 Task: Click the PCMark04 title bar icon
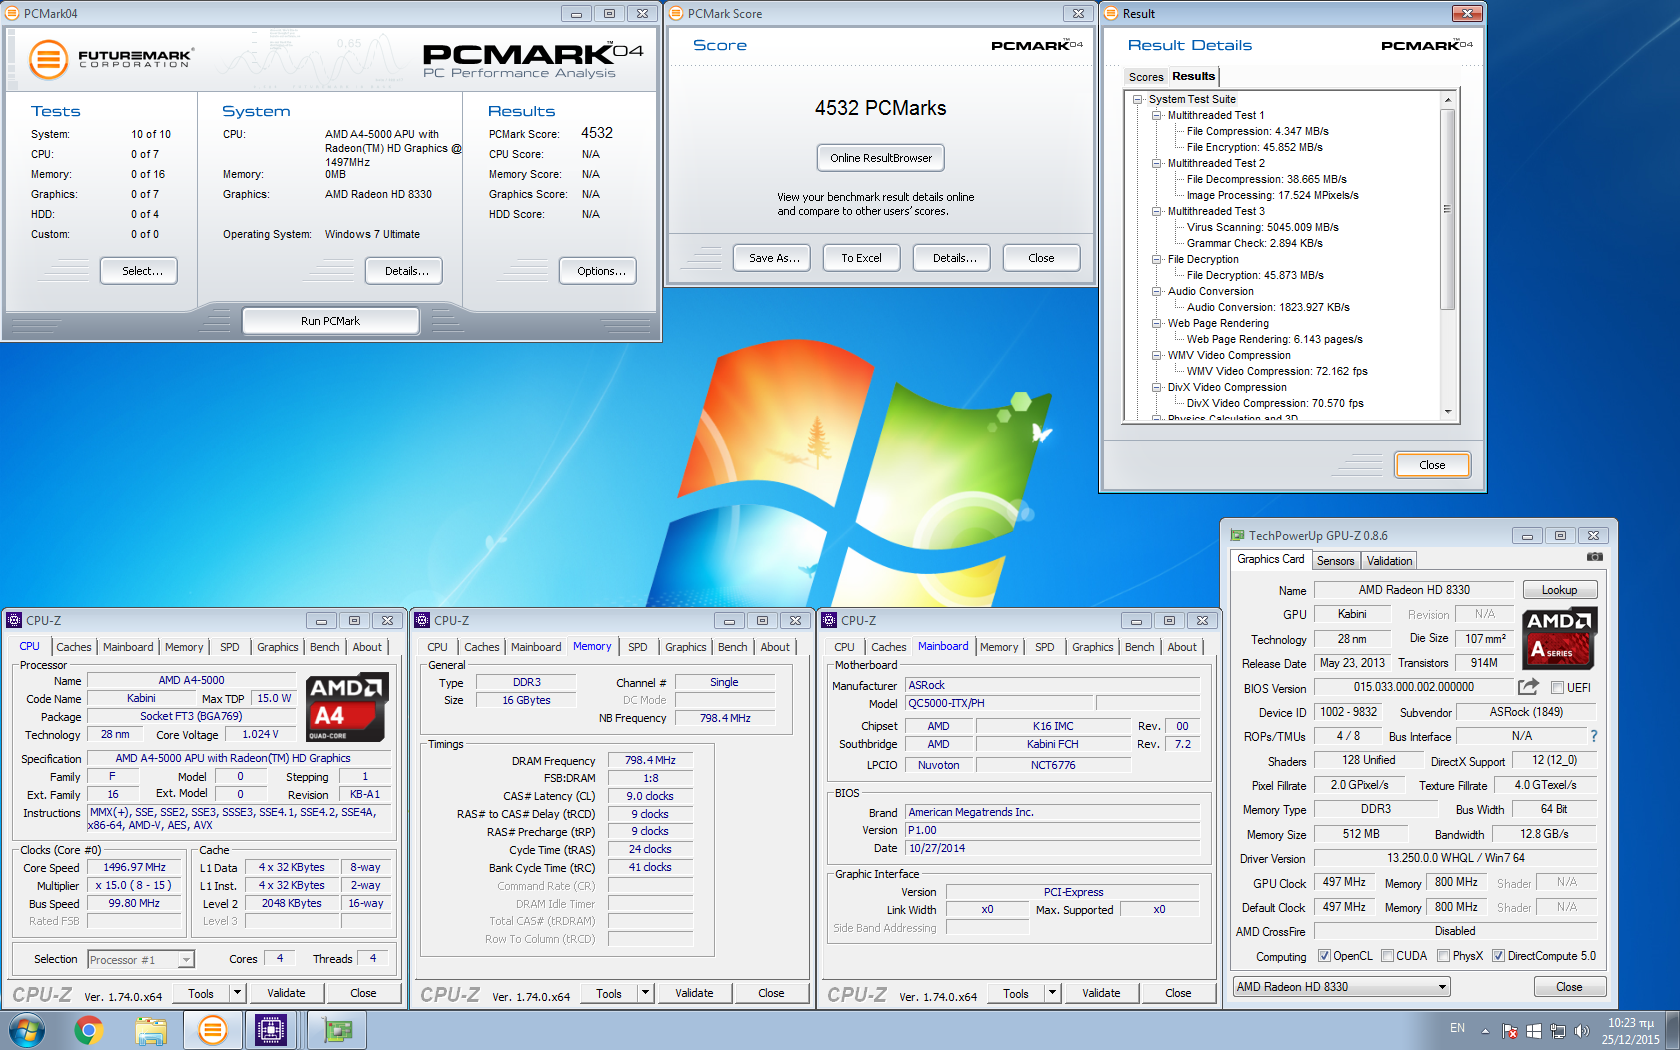(x=12, y=14)
